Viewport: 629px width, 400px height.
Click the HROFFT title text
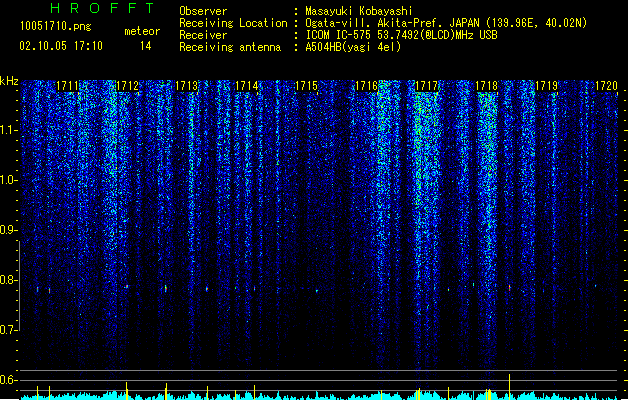[x=103, y=8]
